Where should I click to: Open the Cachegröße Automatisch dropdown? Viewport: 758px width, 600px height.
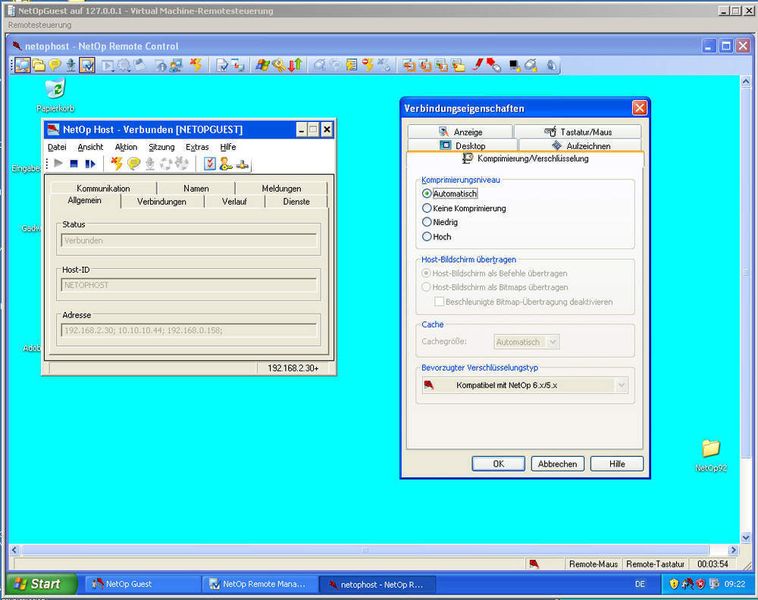coord(526,342)
